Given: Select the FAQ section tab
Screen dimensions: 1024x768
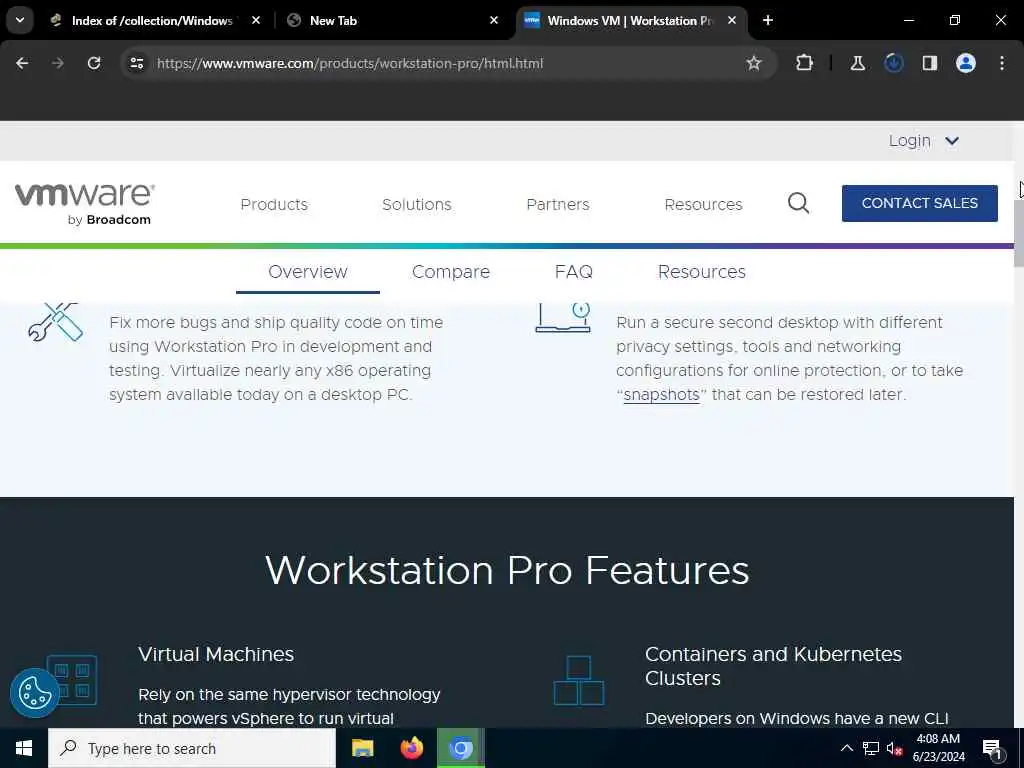Looking at the screenshot, I should click(x=573, y=272).
